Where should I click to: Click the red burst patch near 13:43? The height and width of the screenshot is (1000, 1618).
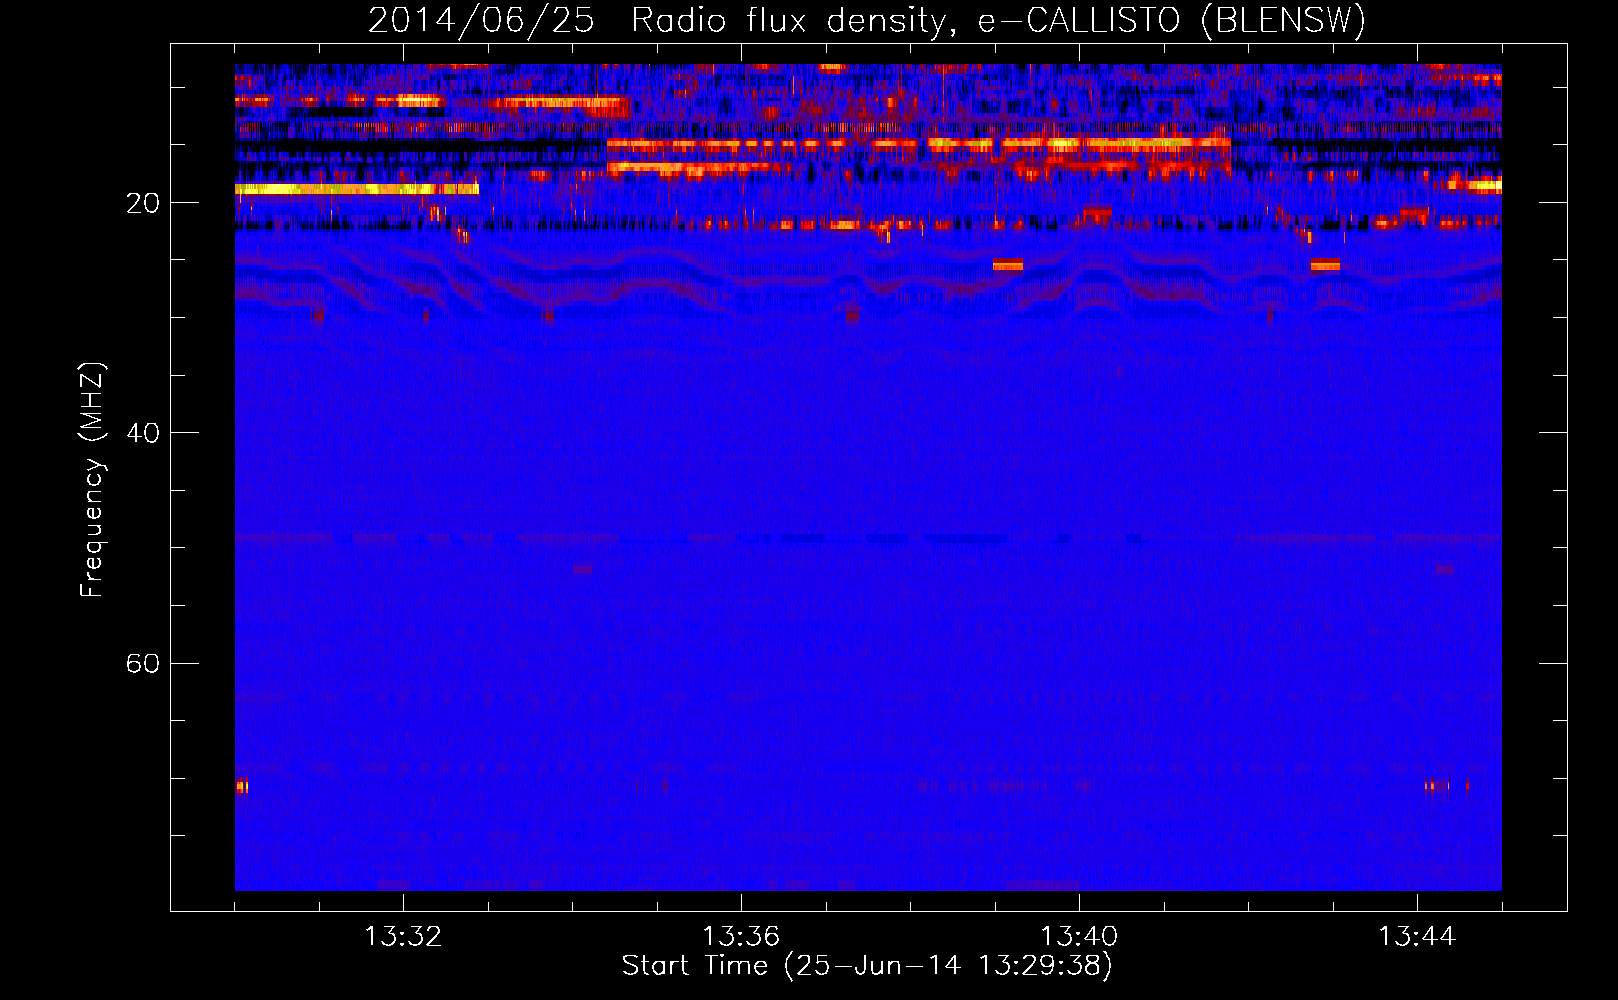pyautogui.click(x=1325, y=265)
